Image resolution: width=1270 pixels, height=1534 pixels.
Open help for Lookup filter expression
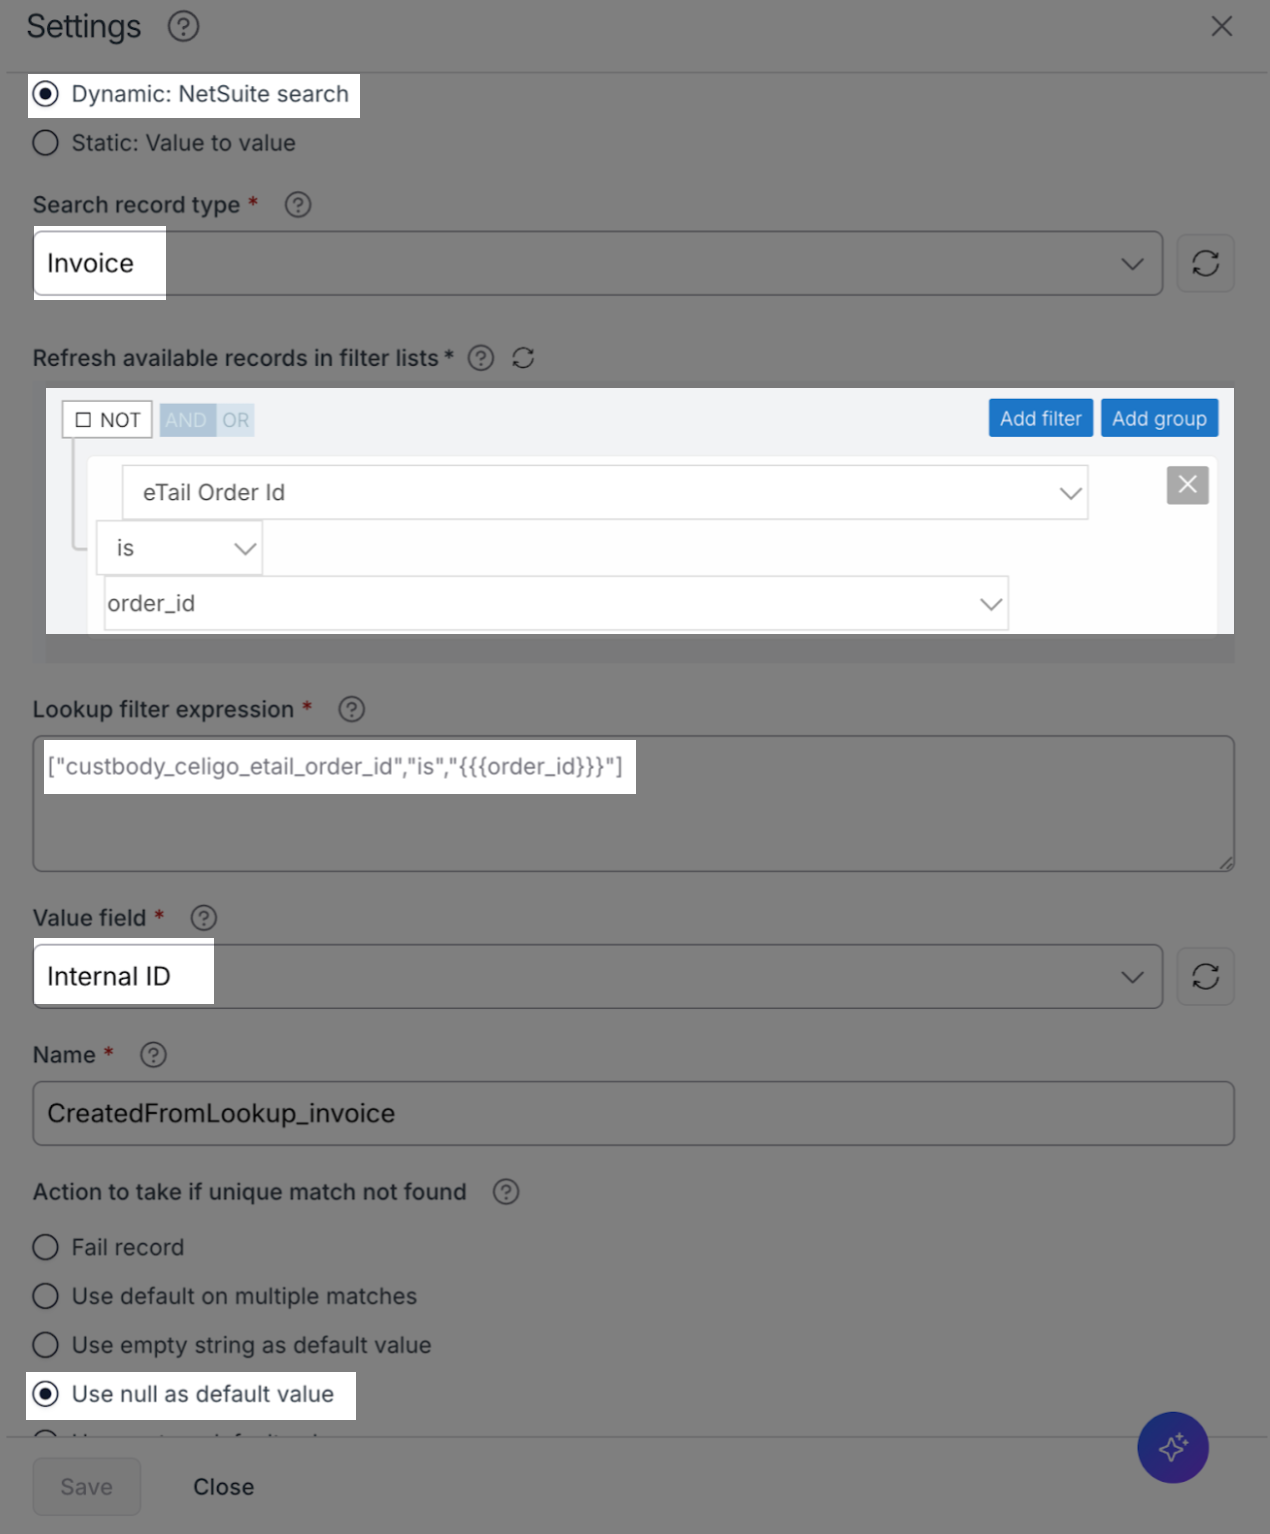(x=351, y=709)
